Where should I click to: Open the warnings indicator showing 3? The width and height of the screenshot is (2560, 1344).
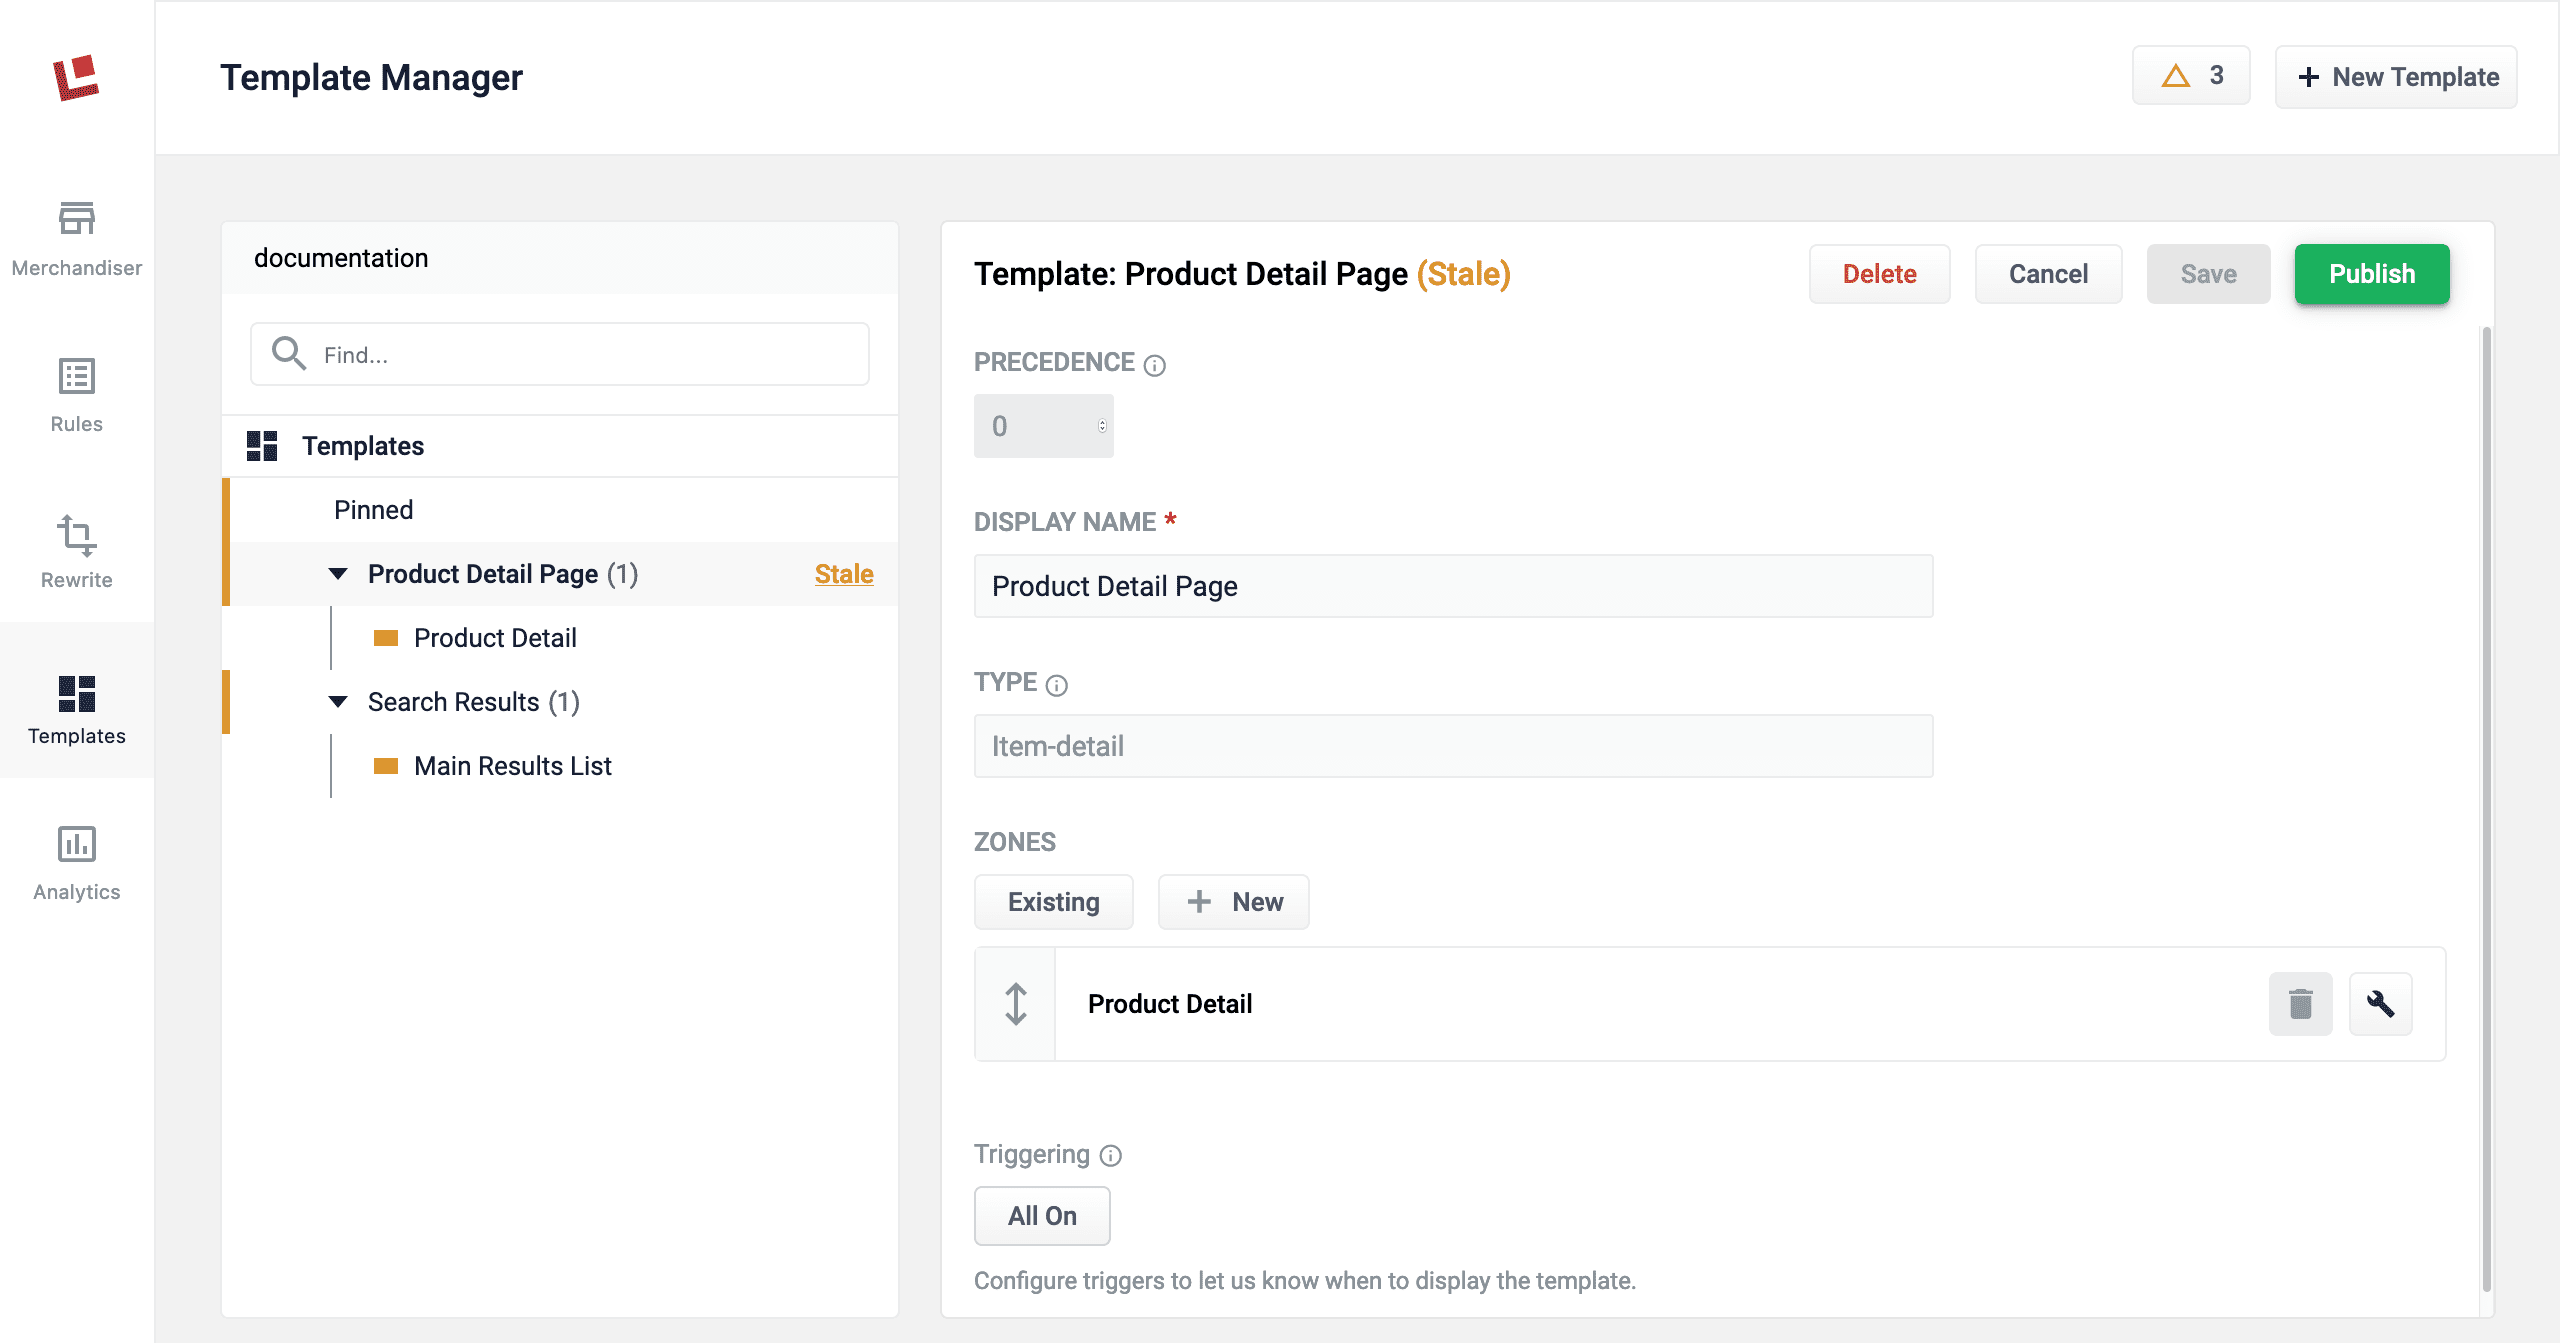tap(2190, 76)
